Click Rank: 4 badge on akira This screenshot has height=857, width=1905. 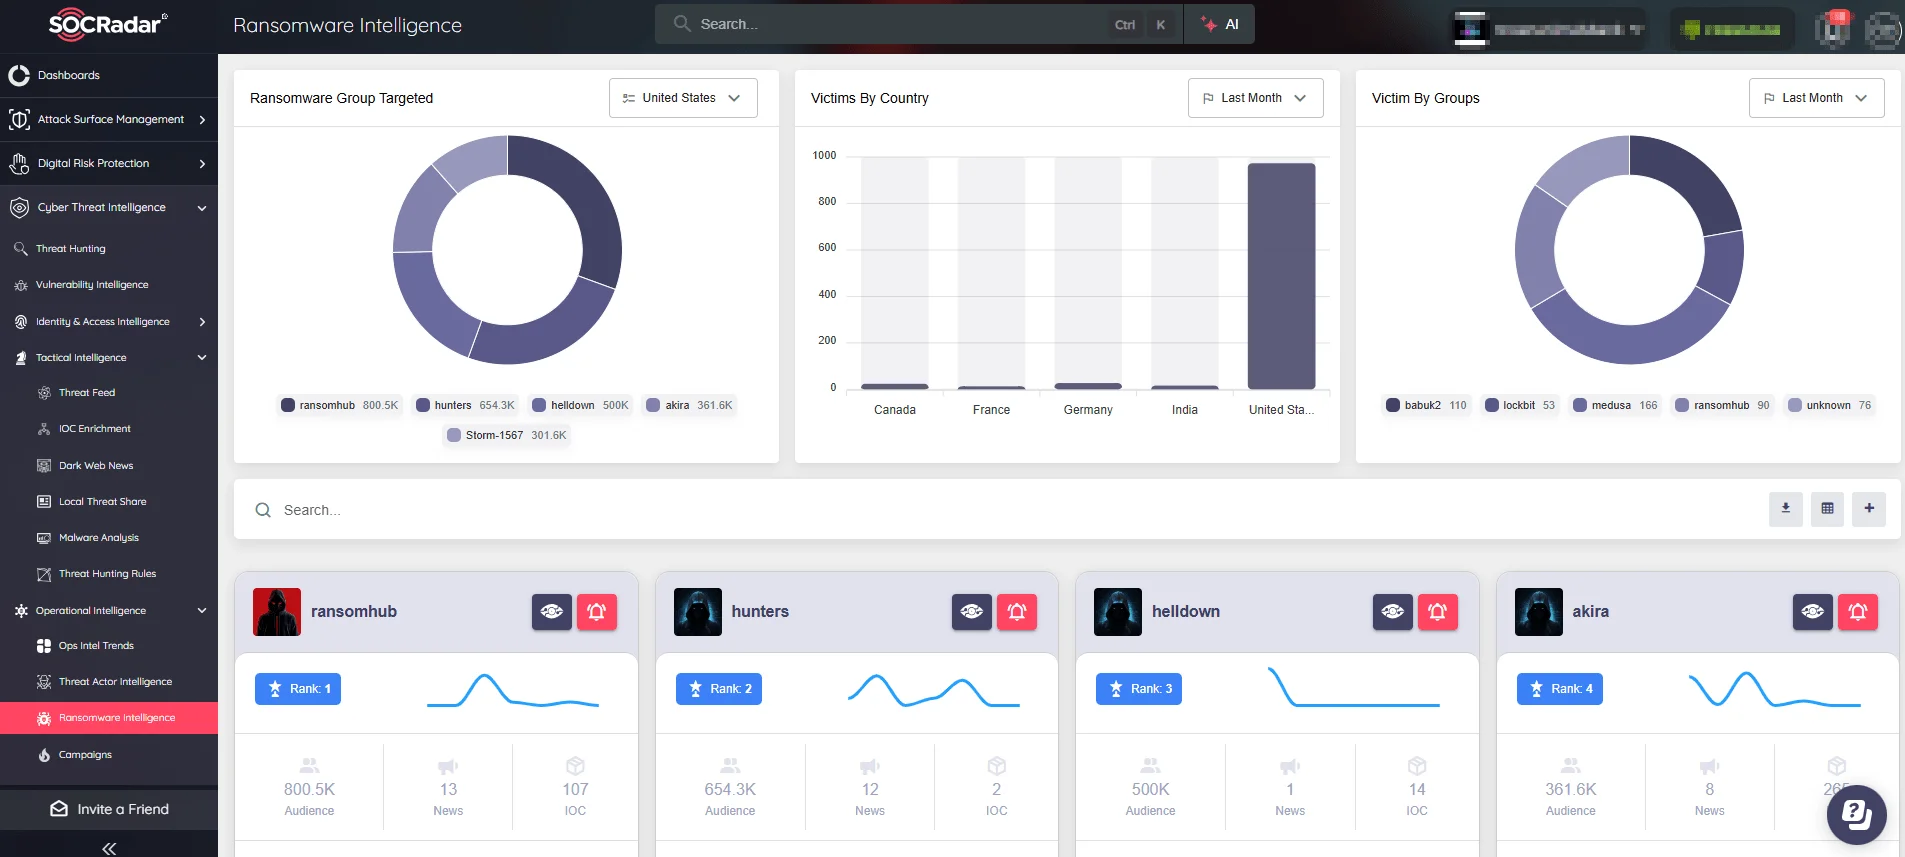point(1560,689)
